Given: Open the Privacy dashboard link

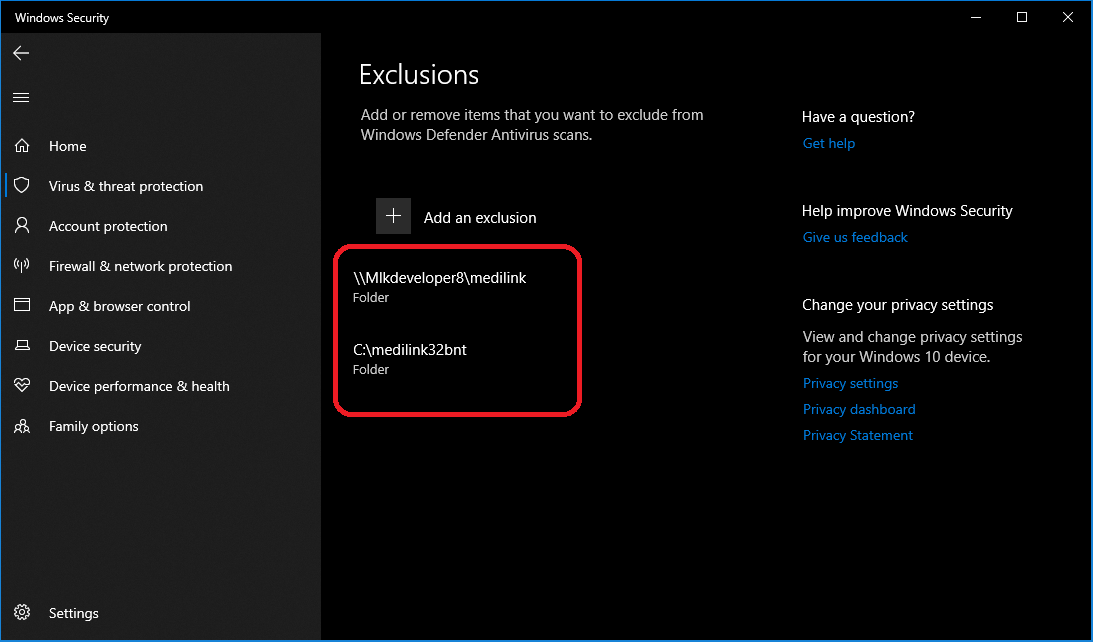Looking at the screenshot, I should (859, 409).
